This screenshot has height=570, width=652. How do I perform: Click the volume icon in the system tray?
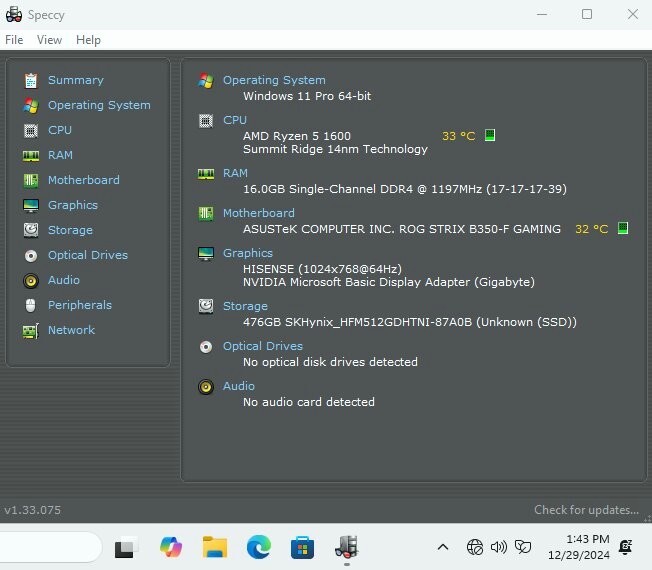(499, 547)
